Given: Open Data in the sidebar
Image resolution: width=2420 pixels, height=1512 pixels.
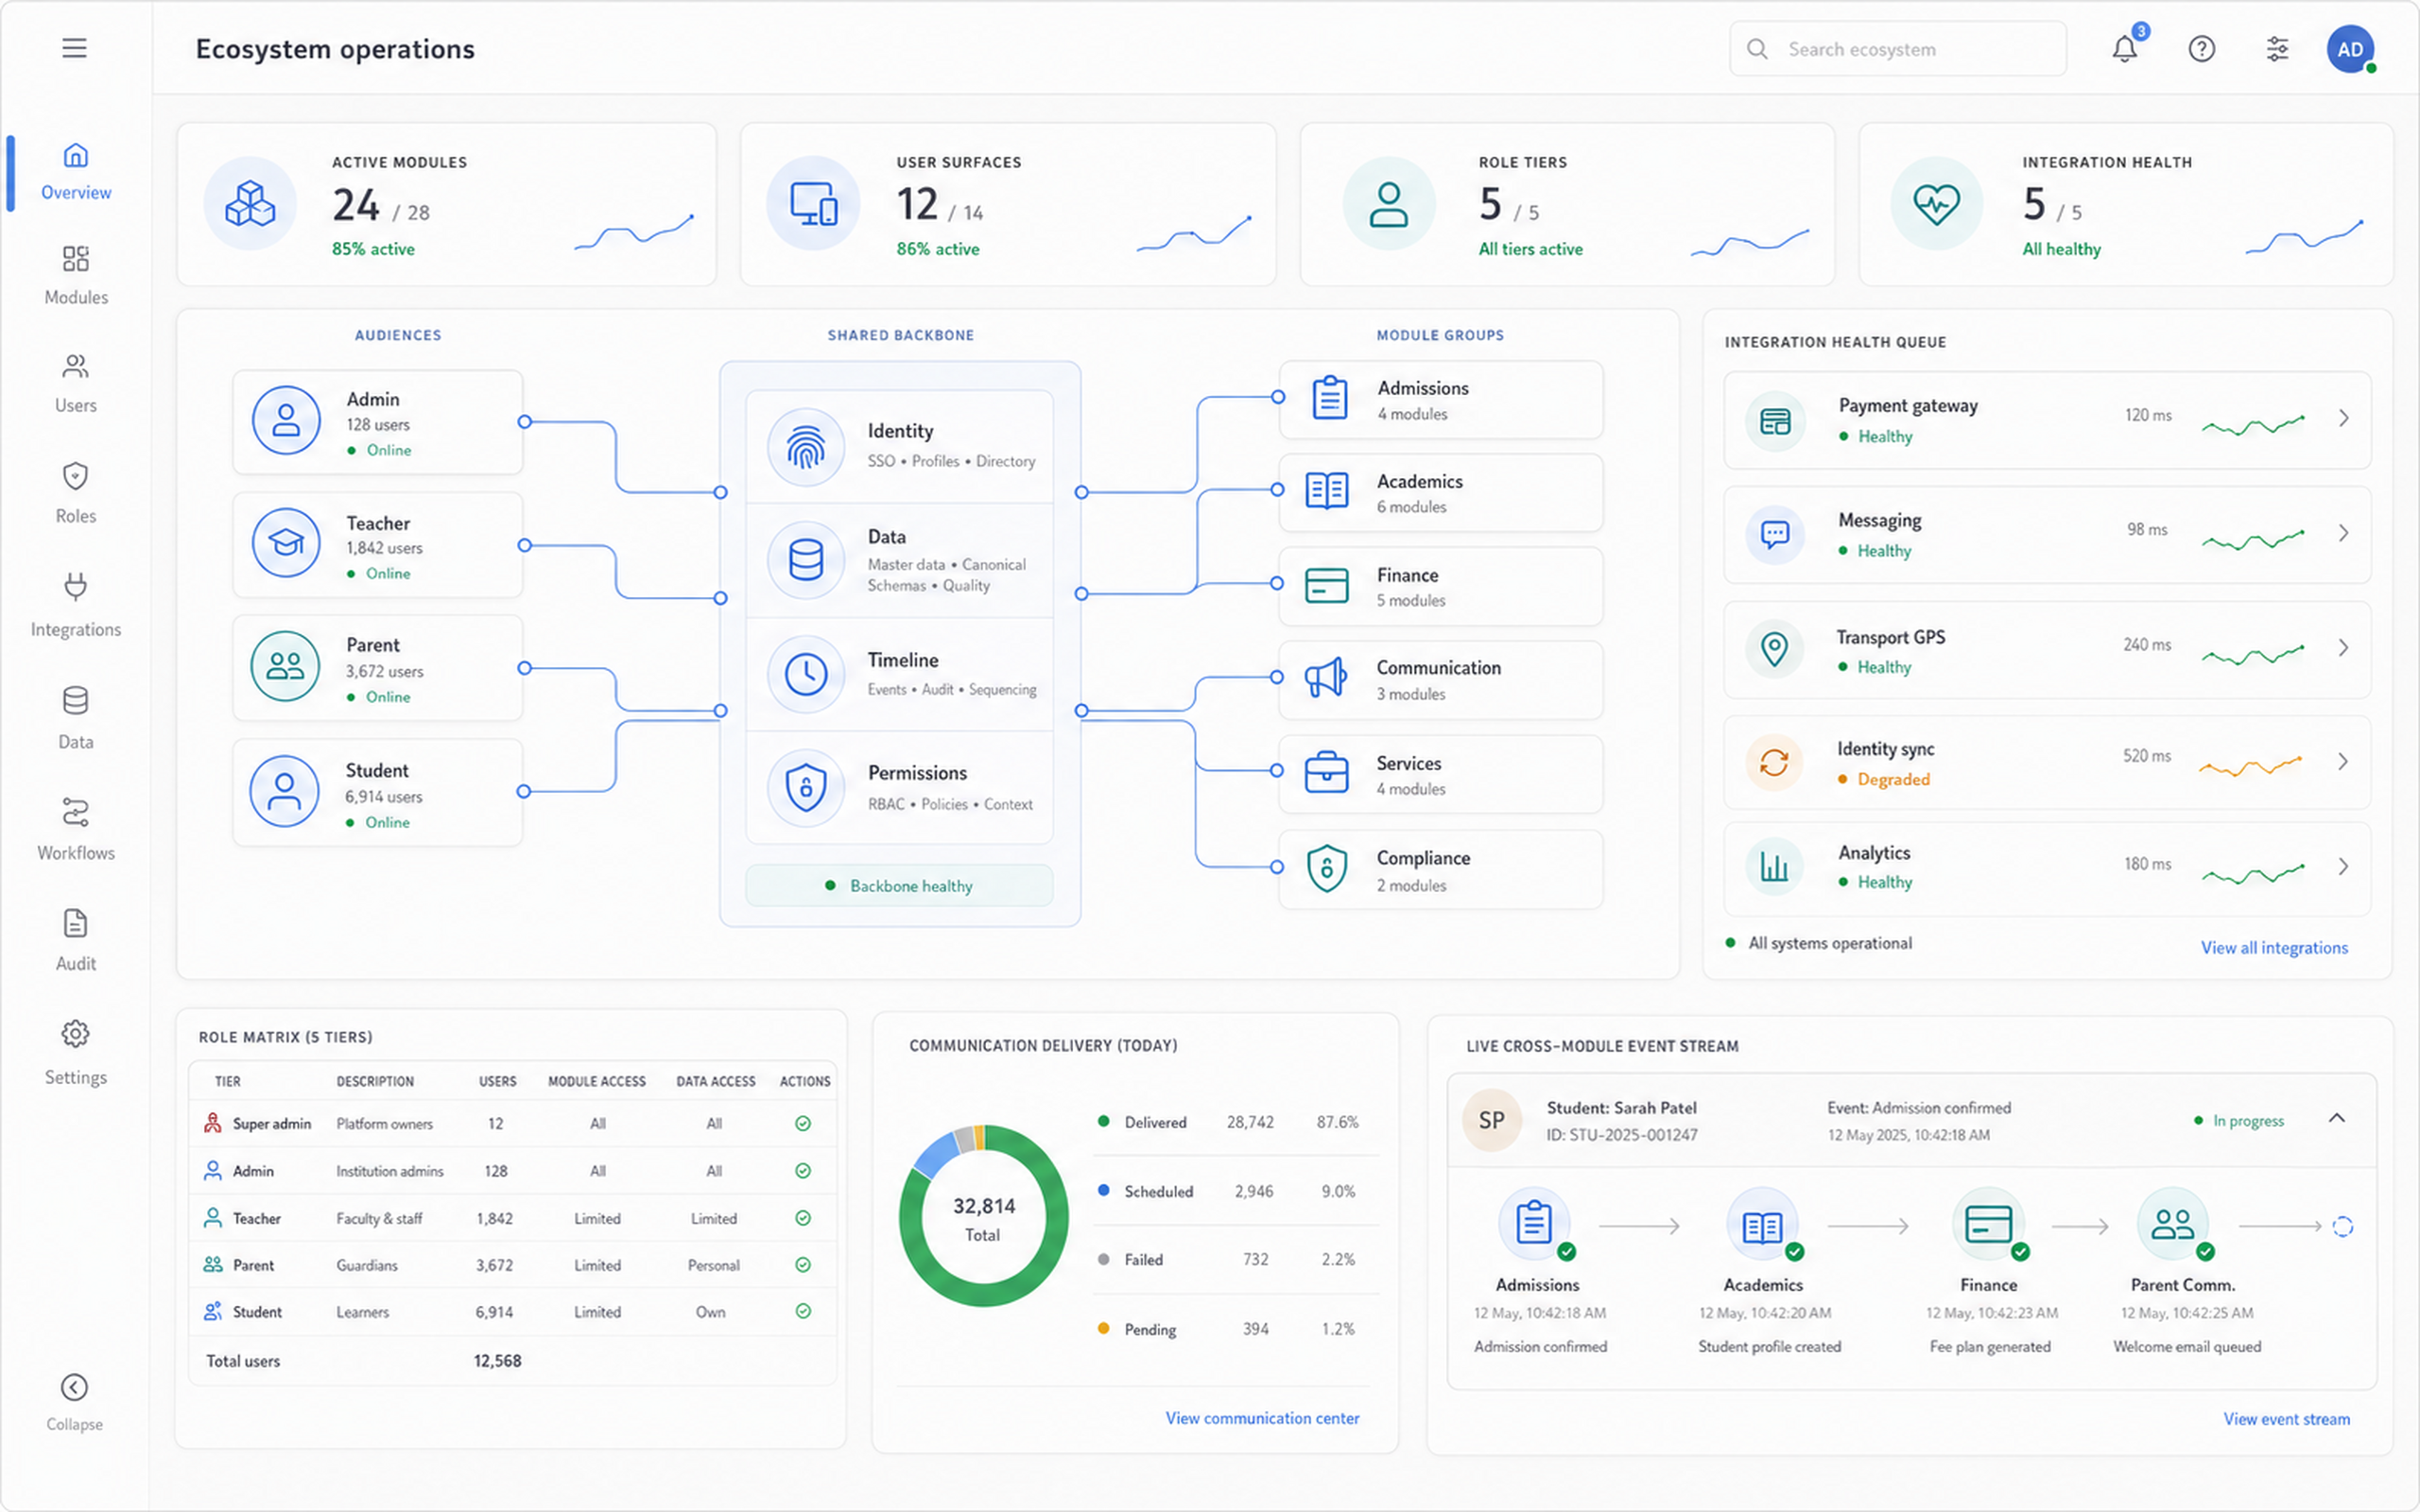Looking at the screenshot, I should pyautogui.click(x=76, y=718).
